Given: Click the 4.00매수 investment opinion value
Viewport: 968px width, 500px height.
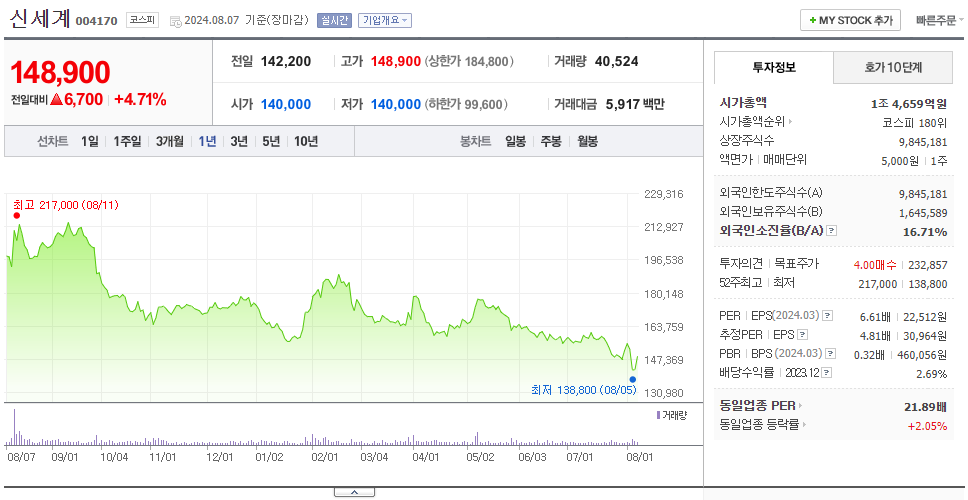Looking at the screenshot, I should point(875,264).
